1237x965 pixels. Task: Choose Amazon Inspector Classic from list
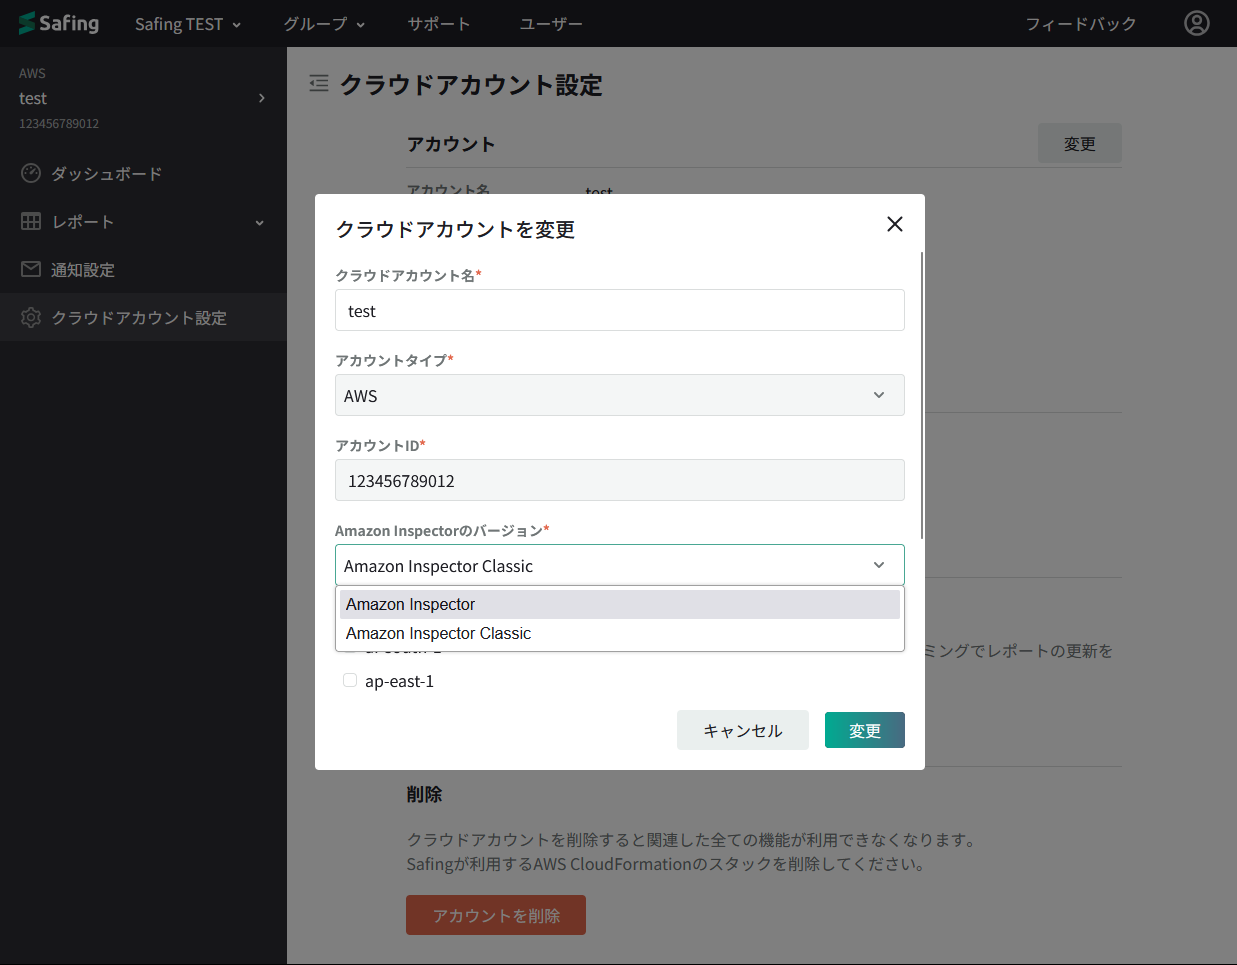pos(619,633)
